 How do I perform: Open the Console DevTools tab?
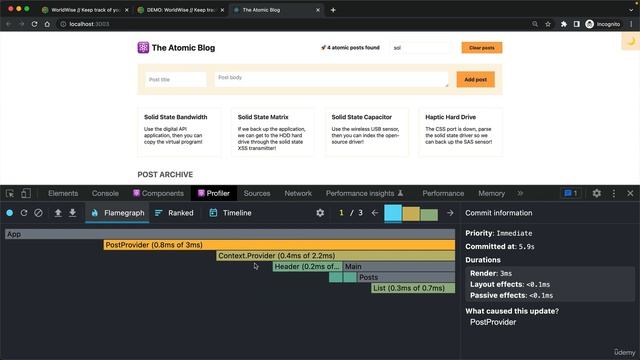click(105, 193)
